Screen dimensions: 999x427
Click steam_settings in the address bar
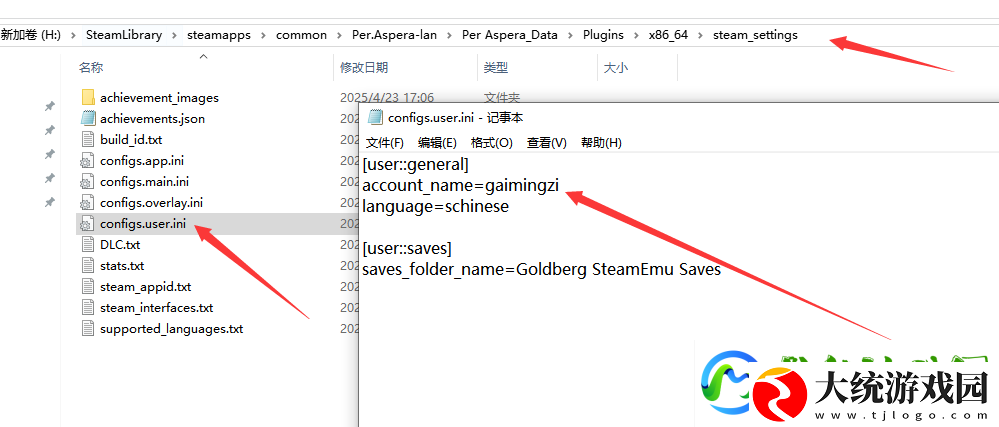click(755, 35)
